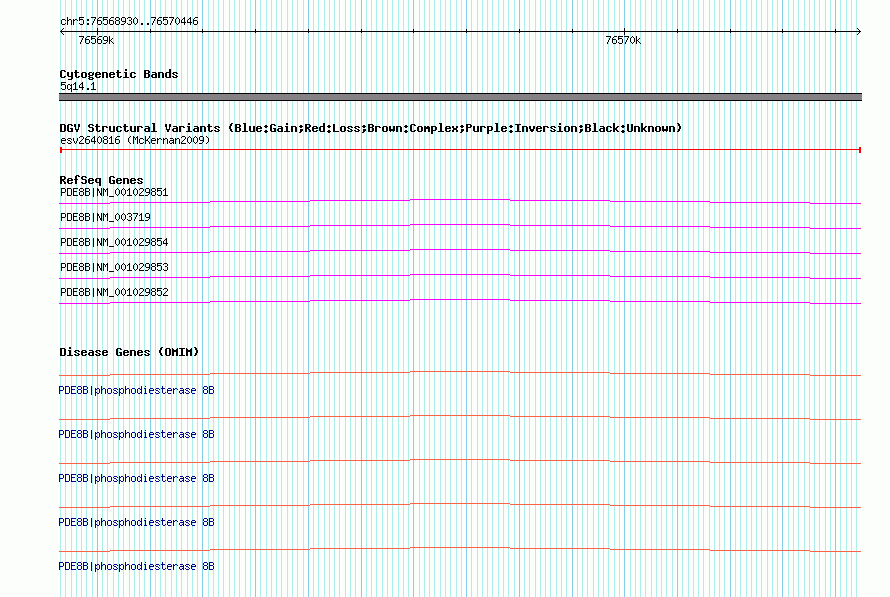Image resolution: width=890 pixels, height=597 pixels.
Task: Click the red esv2640816 loss variant line
Action: coord(460,150)
